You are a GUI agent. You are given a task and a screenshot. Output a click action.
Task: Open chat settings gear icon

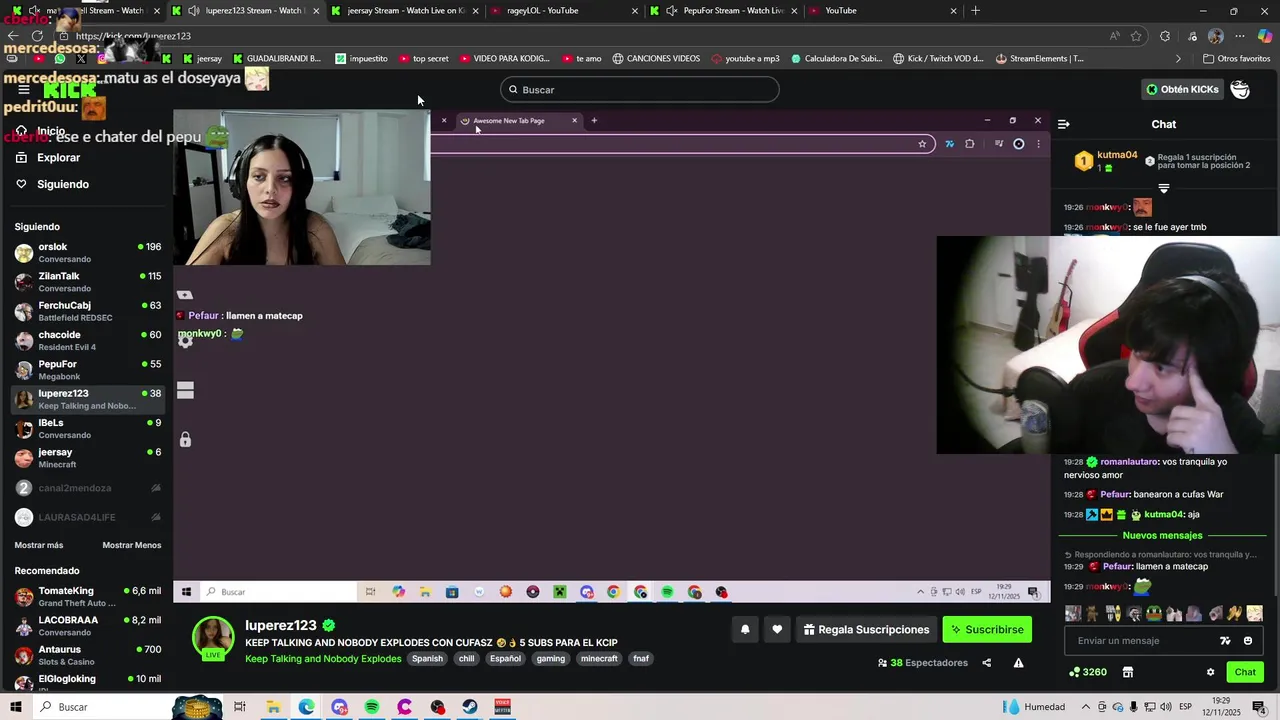(x=1210, y=672)
